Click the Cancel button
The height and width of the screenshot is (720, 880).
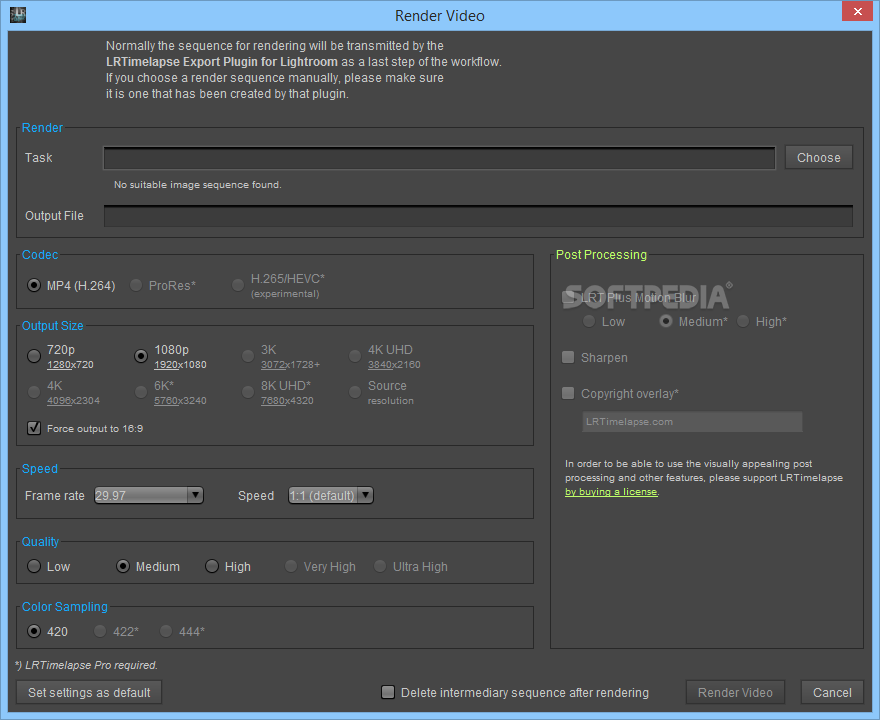click(x=832, y=693)
